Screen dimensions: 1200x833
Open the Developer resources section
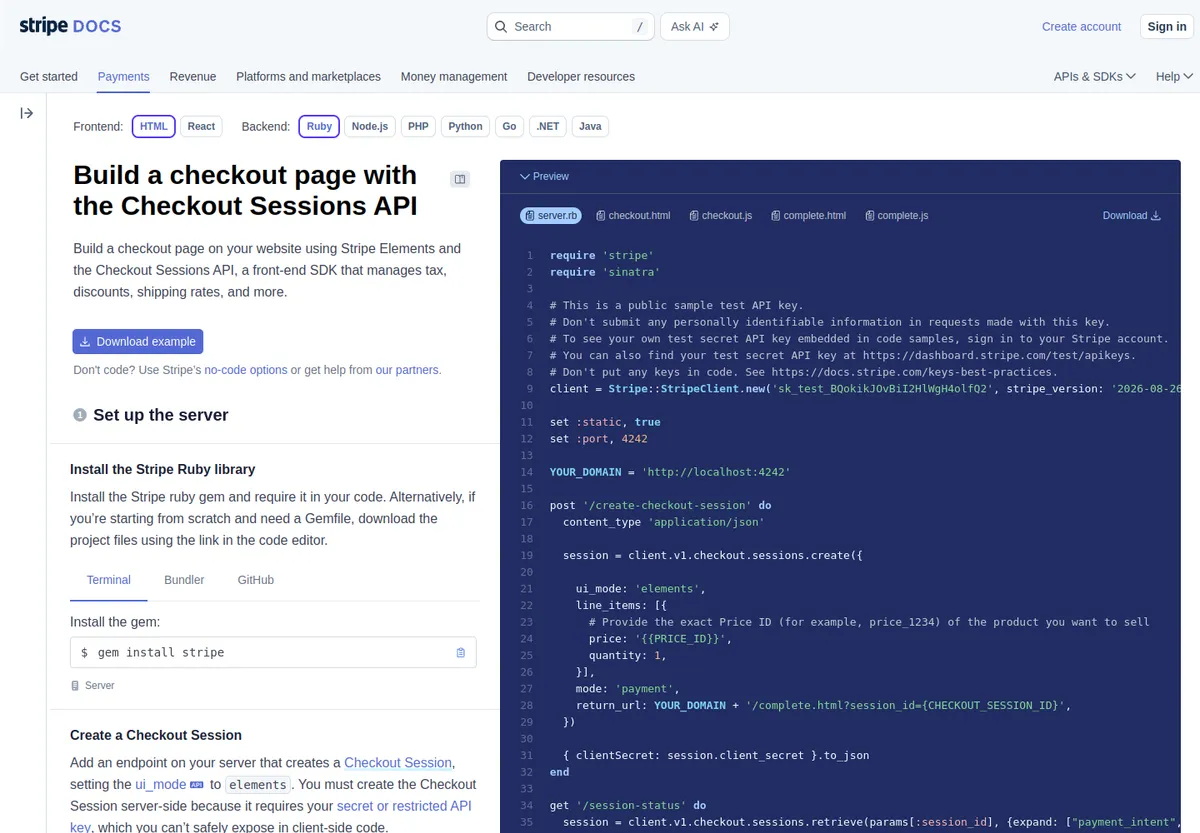click(x=581, y=76)
